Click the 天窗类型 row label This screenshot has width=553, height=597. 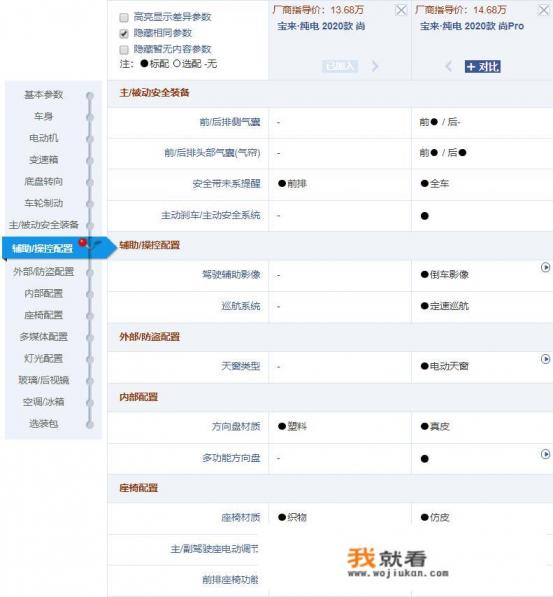click(x=241, y=367)
